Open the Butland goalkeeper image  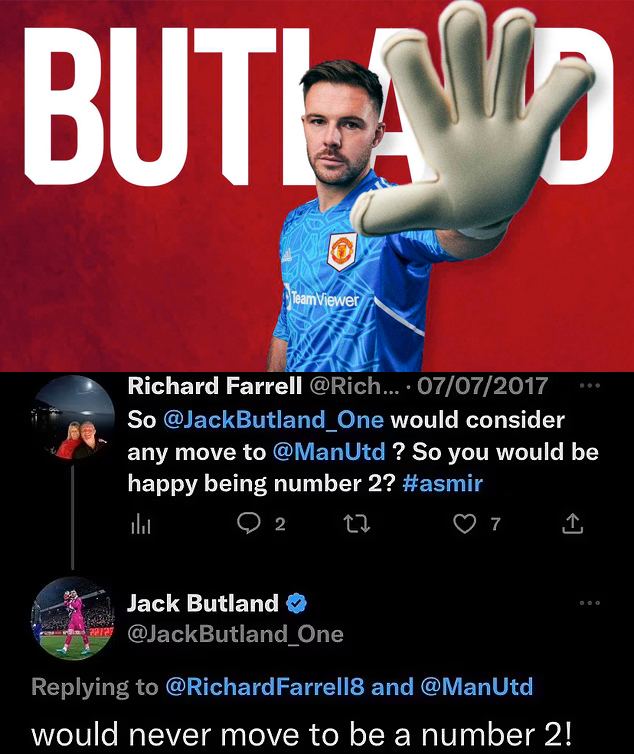point(317,186)
